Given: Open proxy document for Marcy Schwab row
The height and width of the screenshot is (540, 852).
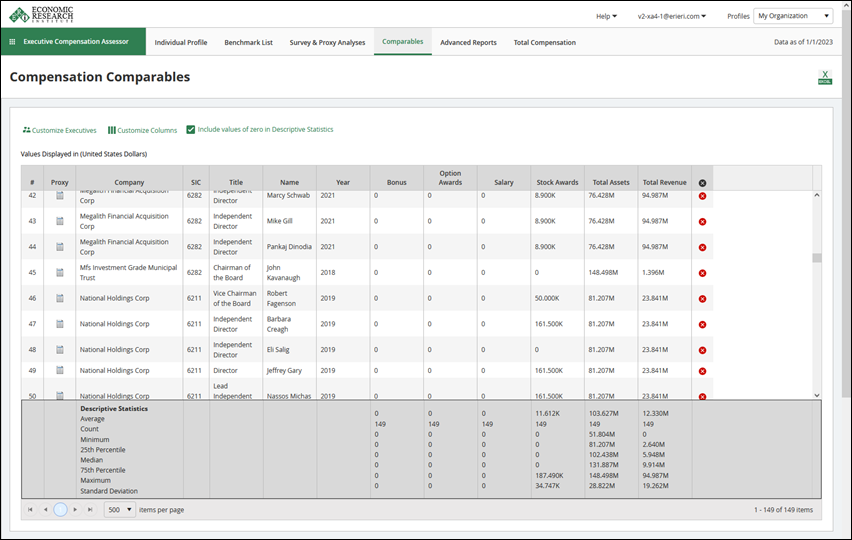Looking at the screenshot, I should [60, 196].
